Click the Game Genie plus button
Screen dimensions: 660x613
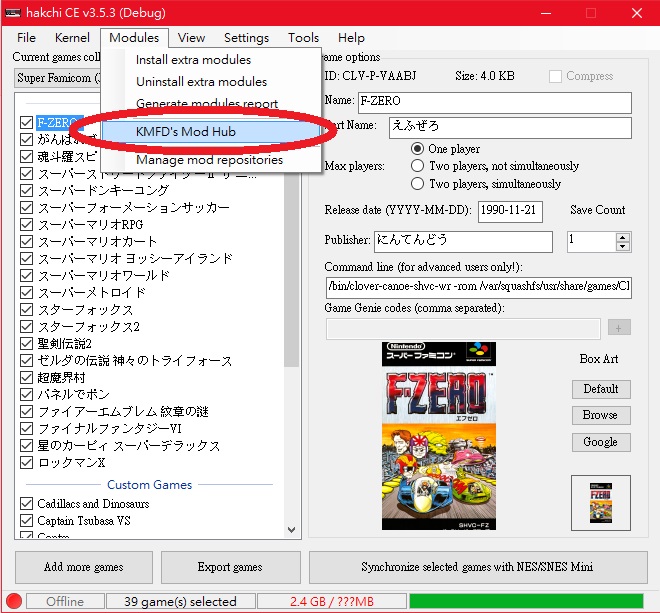click(x=619, y=328)
